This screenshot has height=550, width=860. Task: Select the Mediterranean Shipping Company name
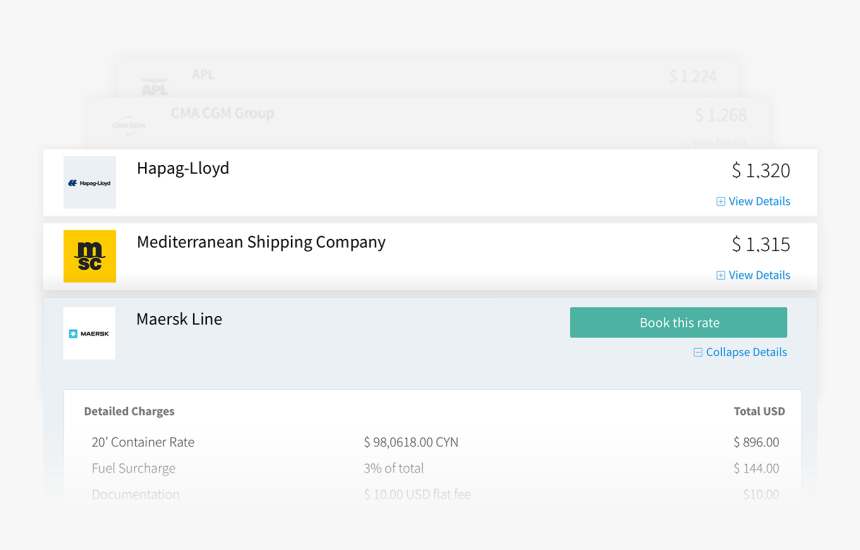(x=260, y=243)
